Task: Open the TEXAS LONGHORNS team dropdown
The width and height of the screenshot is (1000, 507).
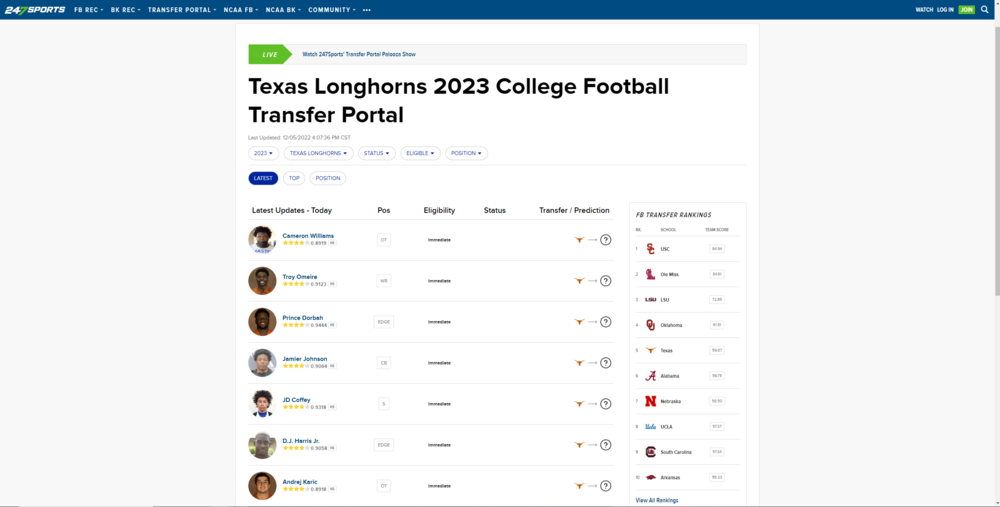Action: pos(318,153)
